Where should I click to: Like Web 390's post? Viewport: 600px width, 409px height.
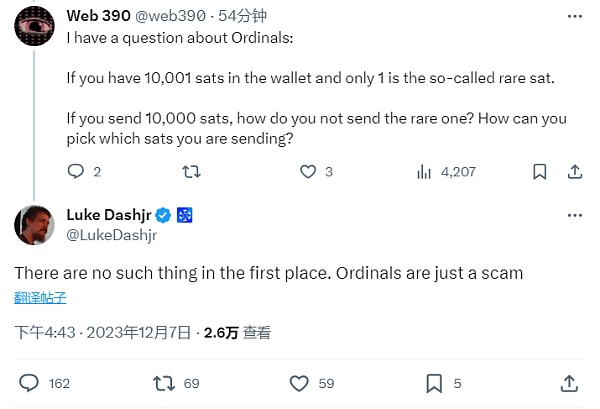pos(309,172)
